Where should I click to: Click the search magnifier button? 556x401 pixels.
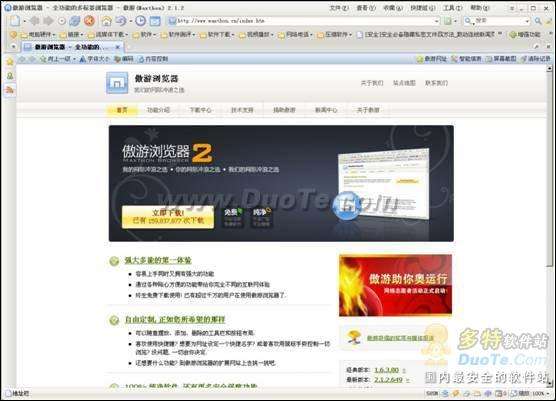(538, 21)
